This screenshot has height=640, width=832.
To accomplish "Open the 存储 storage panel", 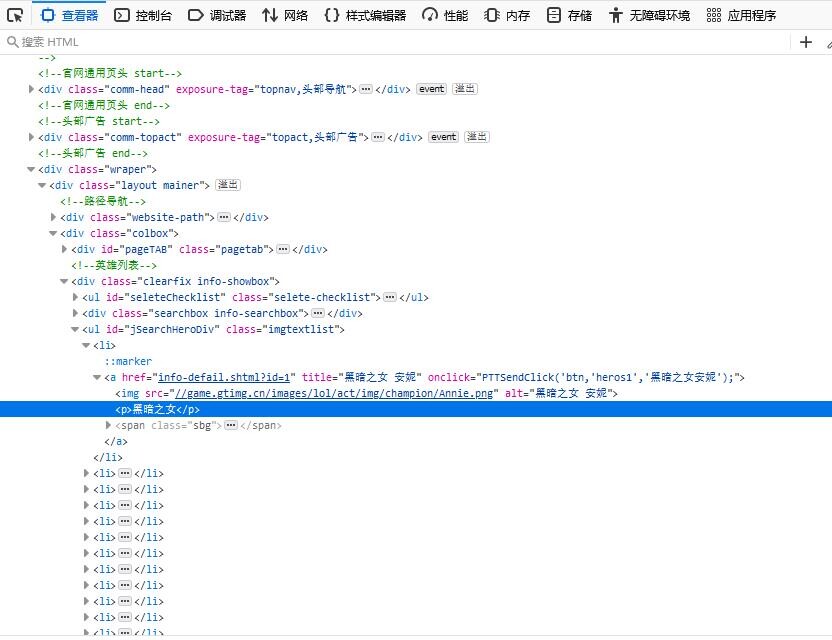I will tap(569, 15).
